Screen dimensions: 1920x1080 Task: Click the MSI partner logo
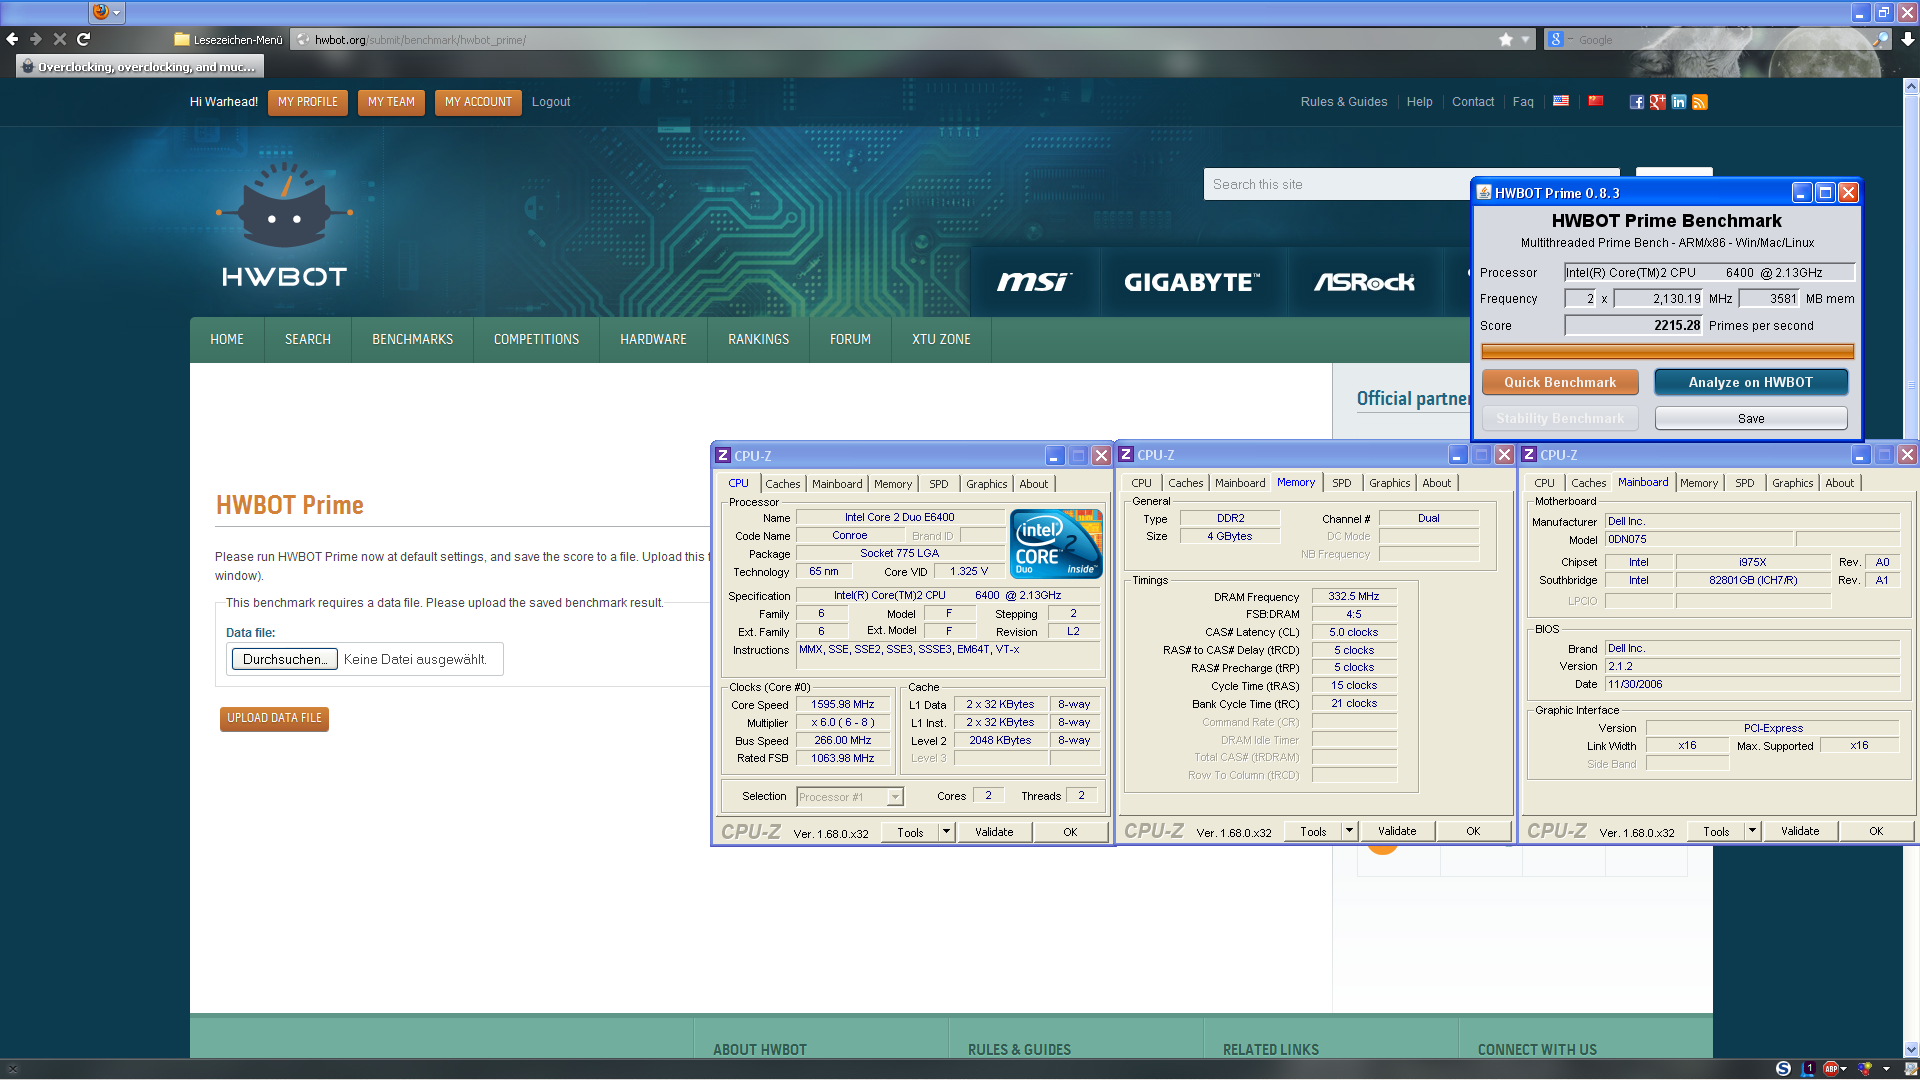tap(1033, 282)
